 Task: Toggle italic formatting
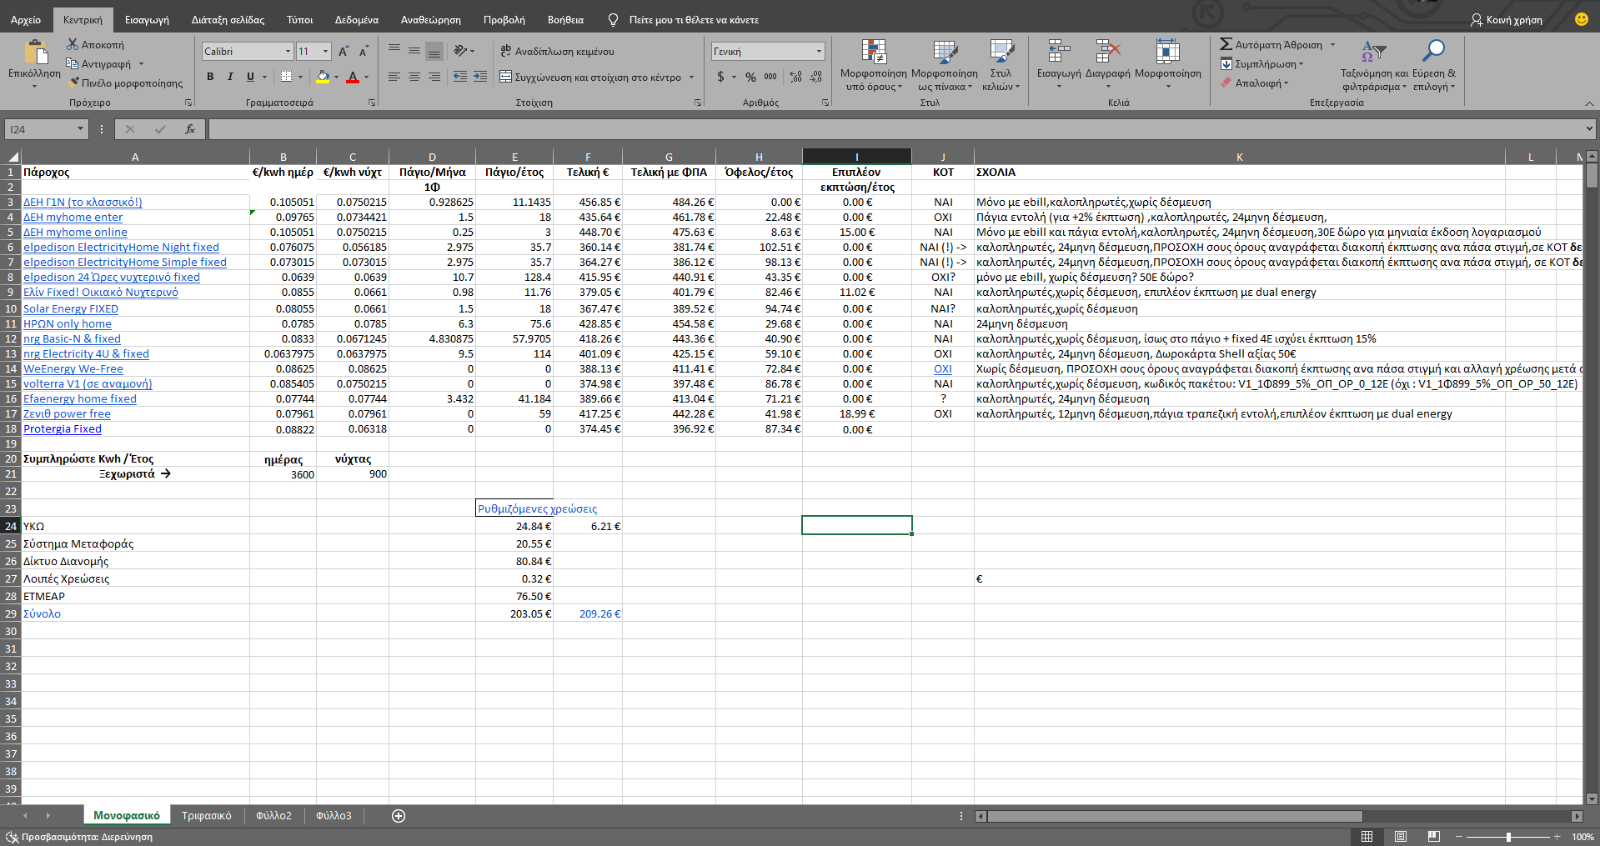point(230,77)
